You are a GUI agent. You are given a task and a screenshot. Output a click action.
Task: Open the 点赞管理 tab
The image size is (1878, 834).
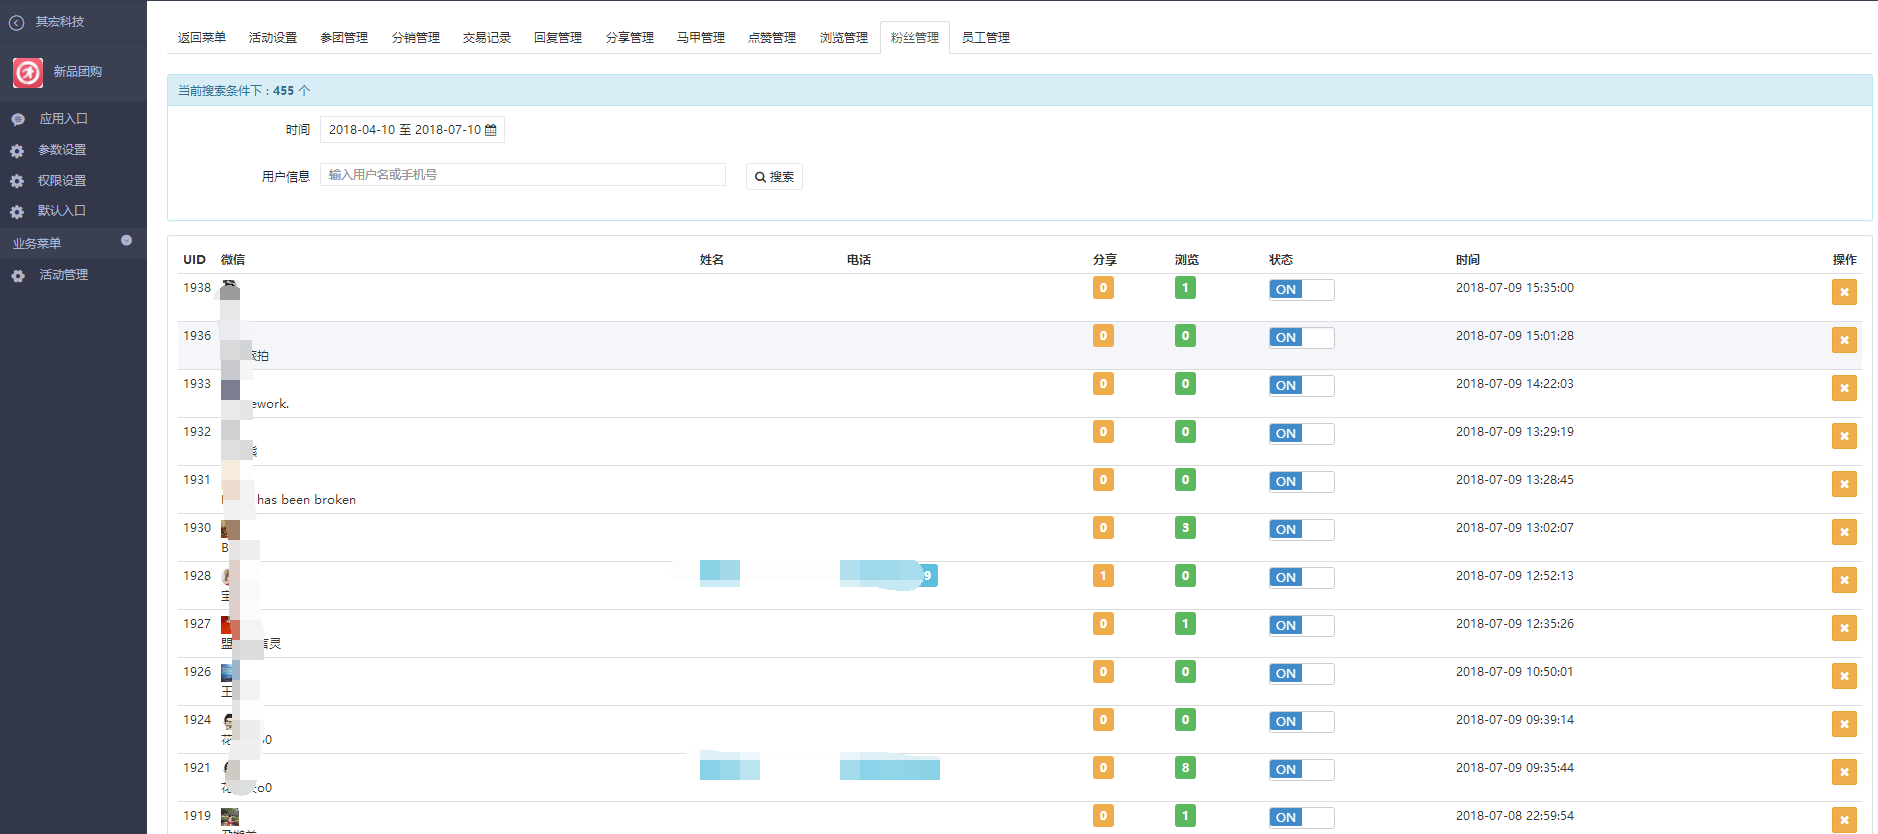tap(772, 38)
